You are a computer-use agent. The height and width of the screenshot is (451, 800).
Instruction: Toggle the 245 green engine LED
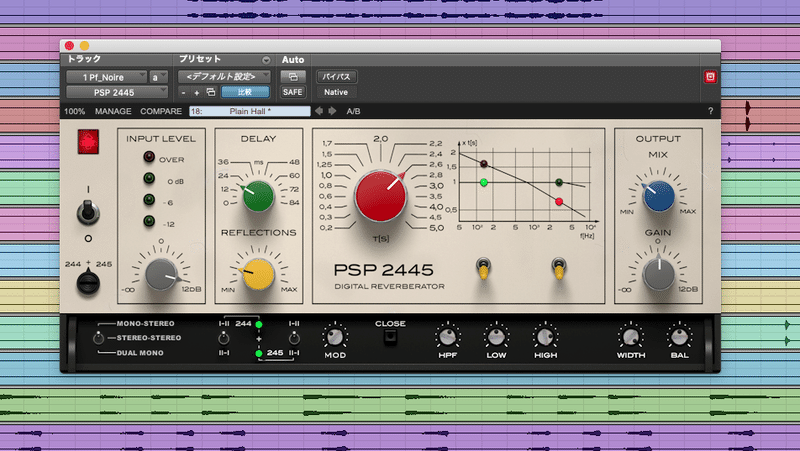click(259, 353)
